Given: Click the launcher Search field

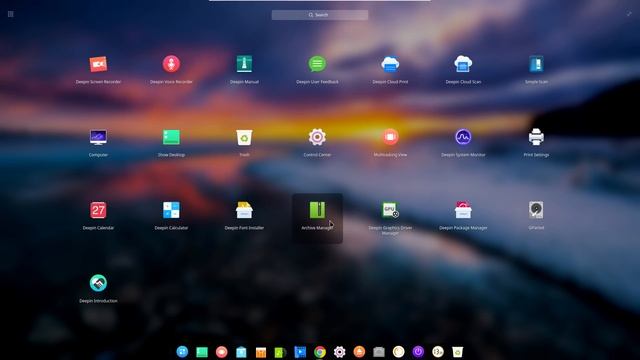Looking at the screenshot, I should tap(320, 15).
